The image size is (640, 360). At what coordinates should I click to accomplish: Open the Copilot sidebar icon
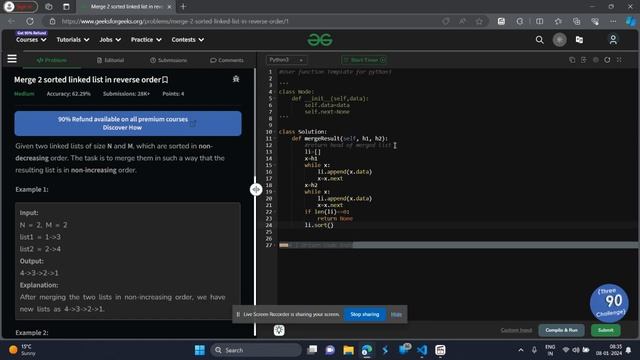[x=631, y=21]
